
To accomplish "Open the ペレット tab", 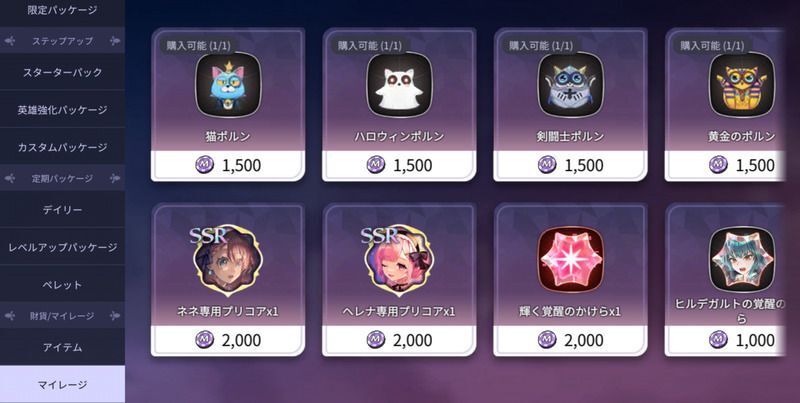I will pyautogui.click(x=62, y=285).
